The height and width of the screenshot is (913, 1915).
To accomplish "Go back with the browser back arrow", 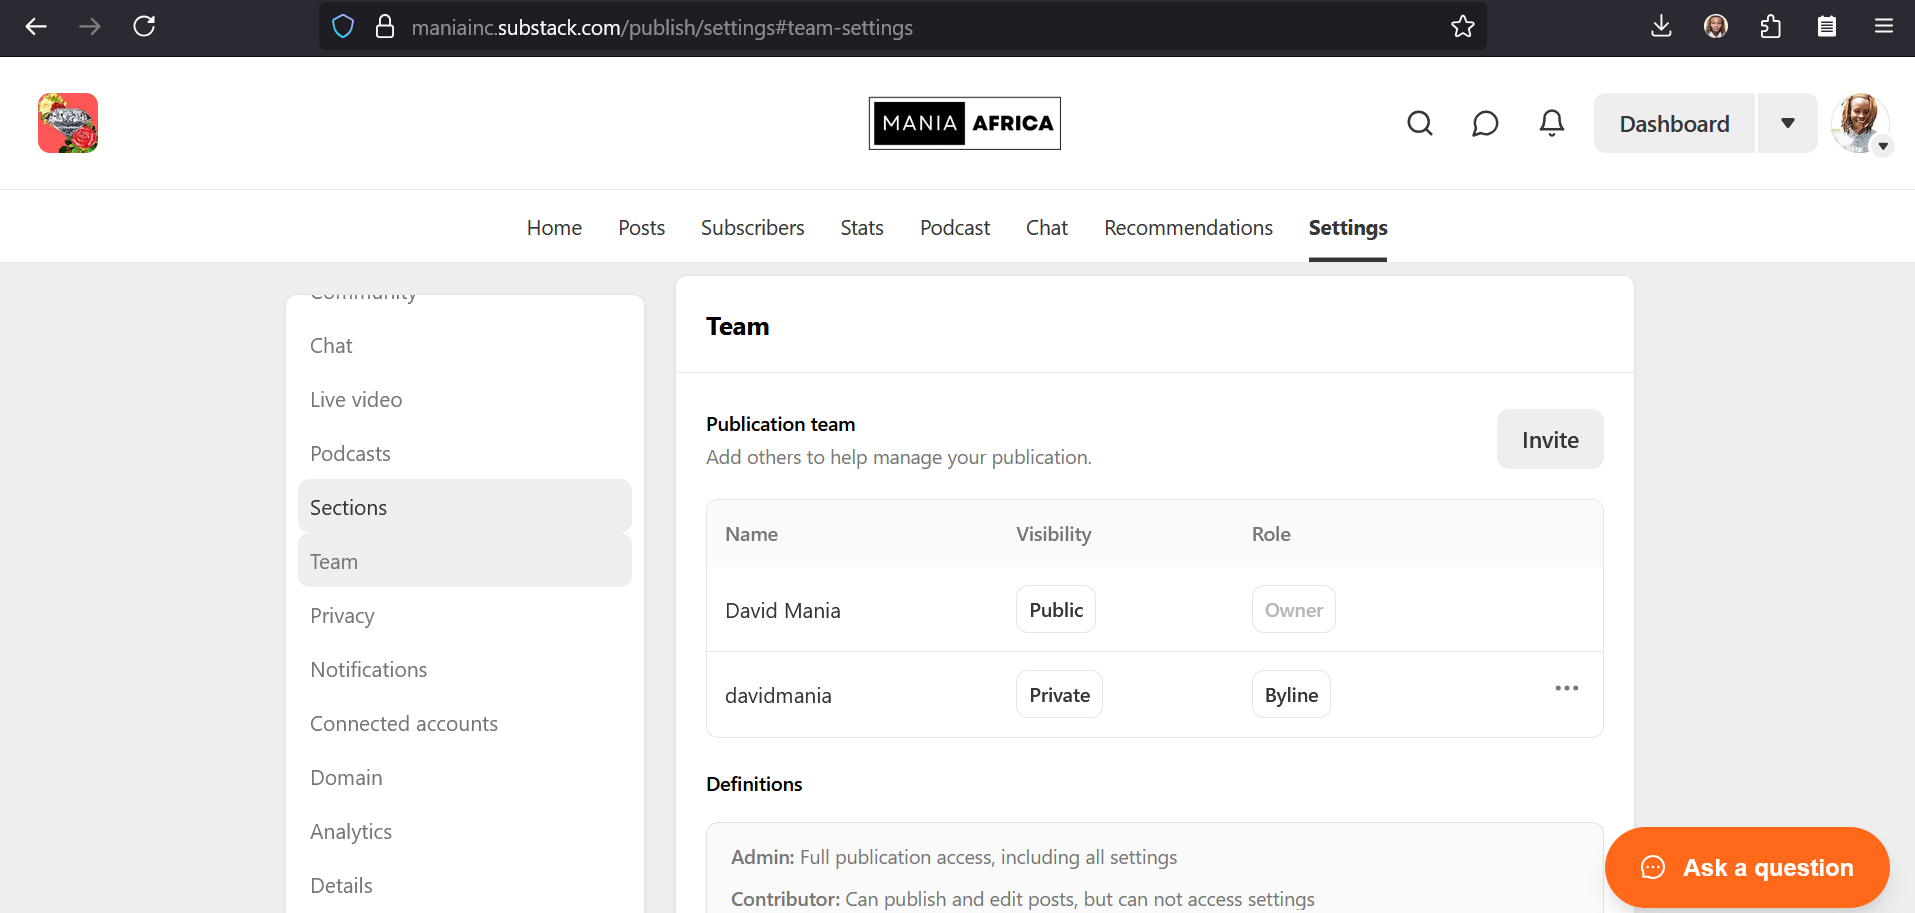I will click(x=36, y=27).
